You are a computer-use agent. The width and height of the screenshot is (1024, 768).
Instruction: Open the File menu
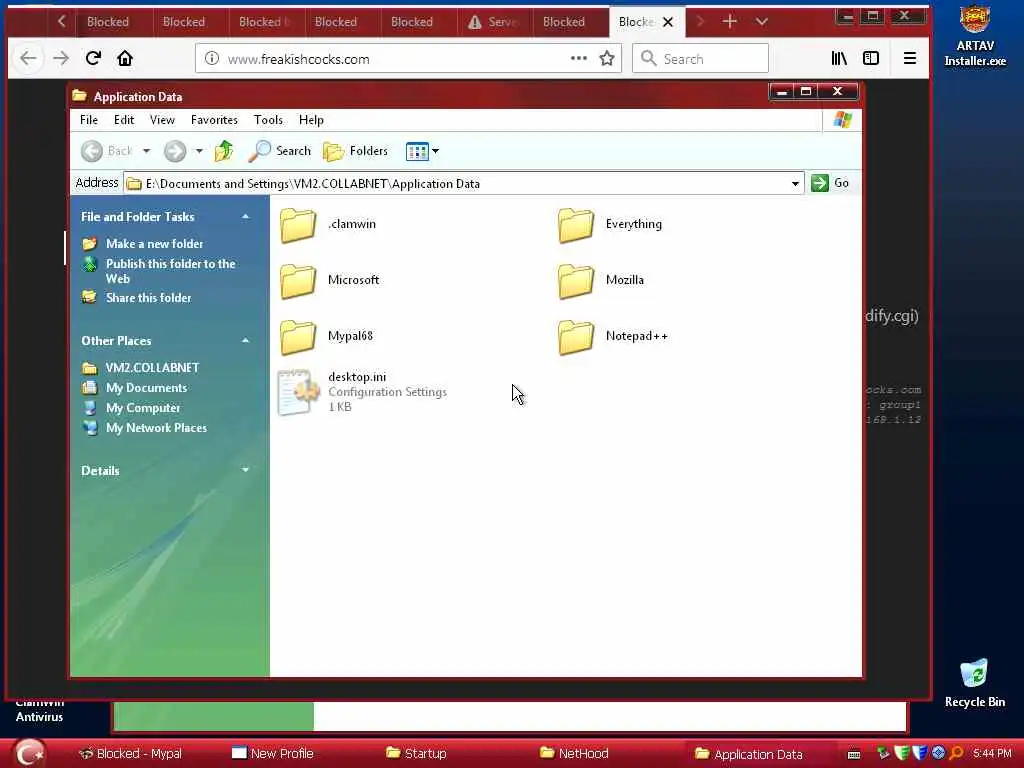(x=89, y=120)
